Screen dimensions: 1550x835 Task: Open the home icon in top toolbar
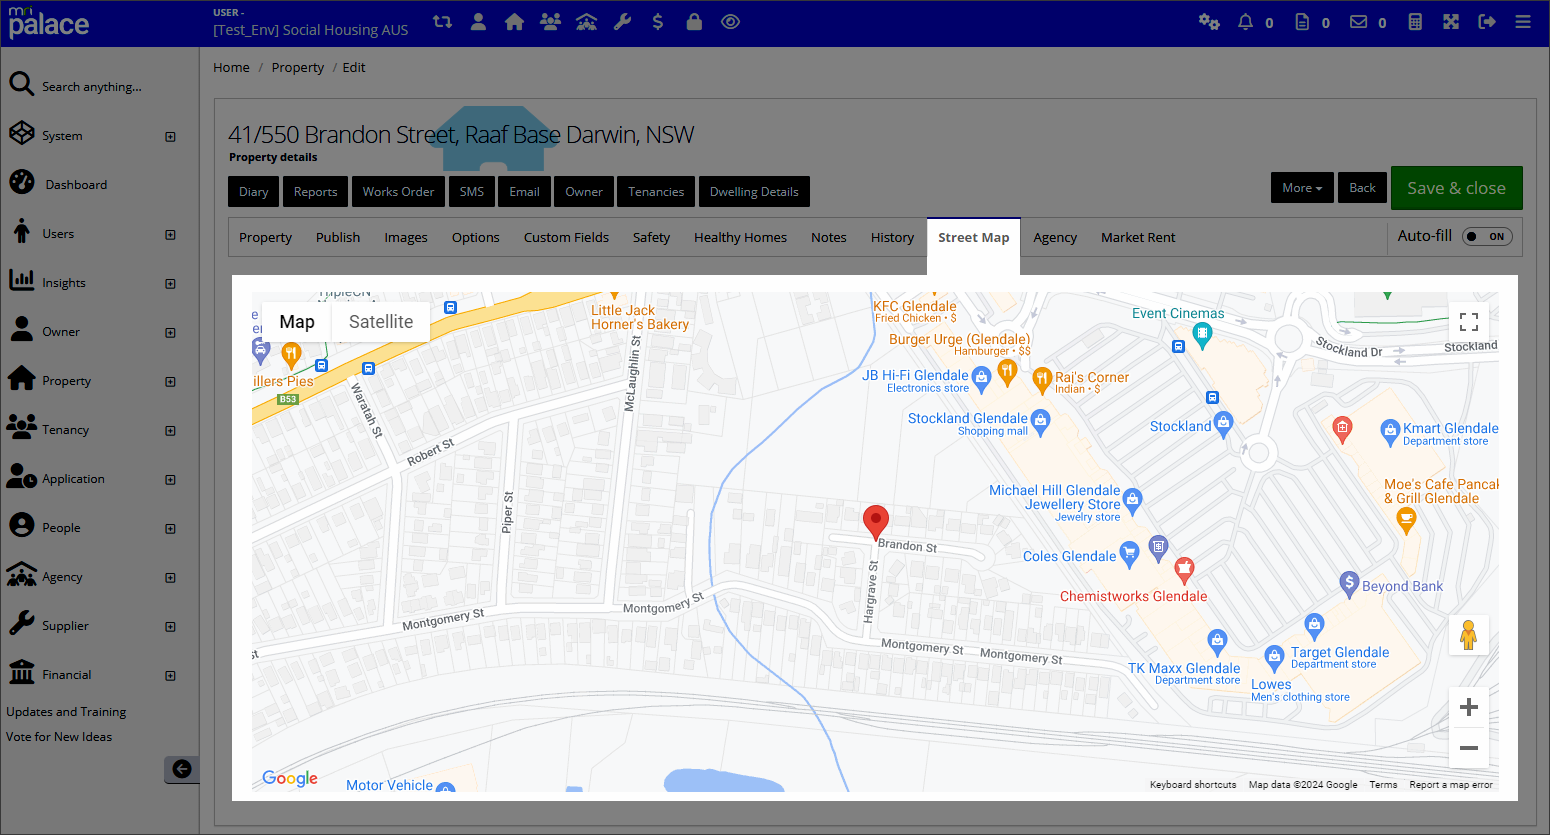coord(514,21)
